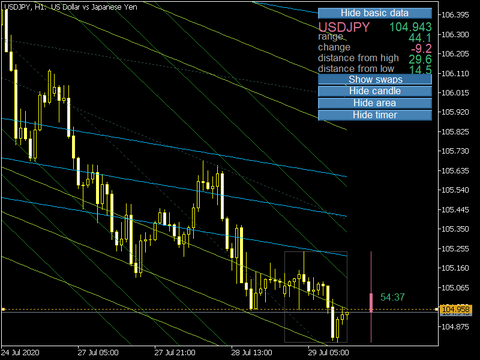This screenshot has width=480, height=360.
Task: Click the Hide candle button
Action: 375,91
